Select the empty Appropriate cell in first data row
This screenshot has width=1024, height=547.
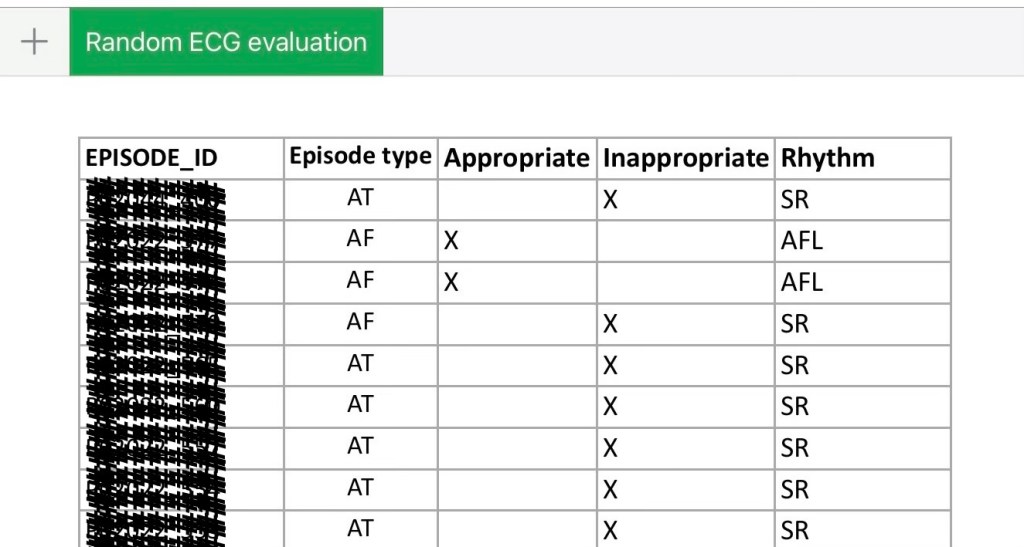coord(516,200)
